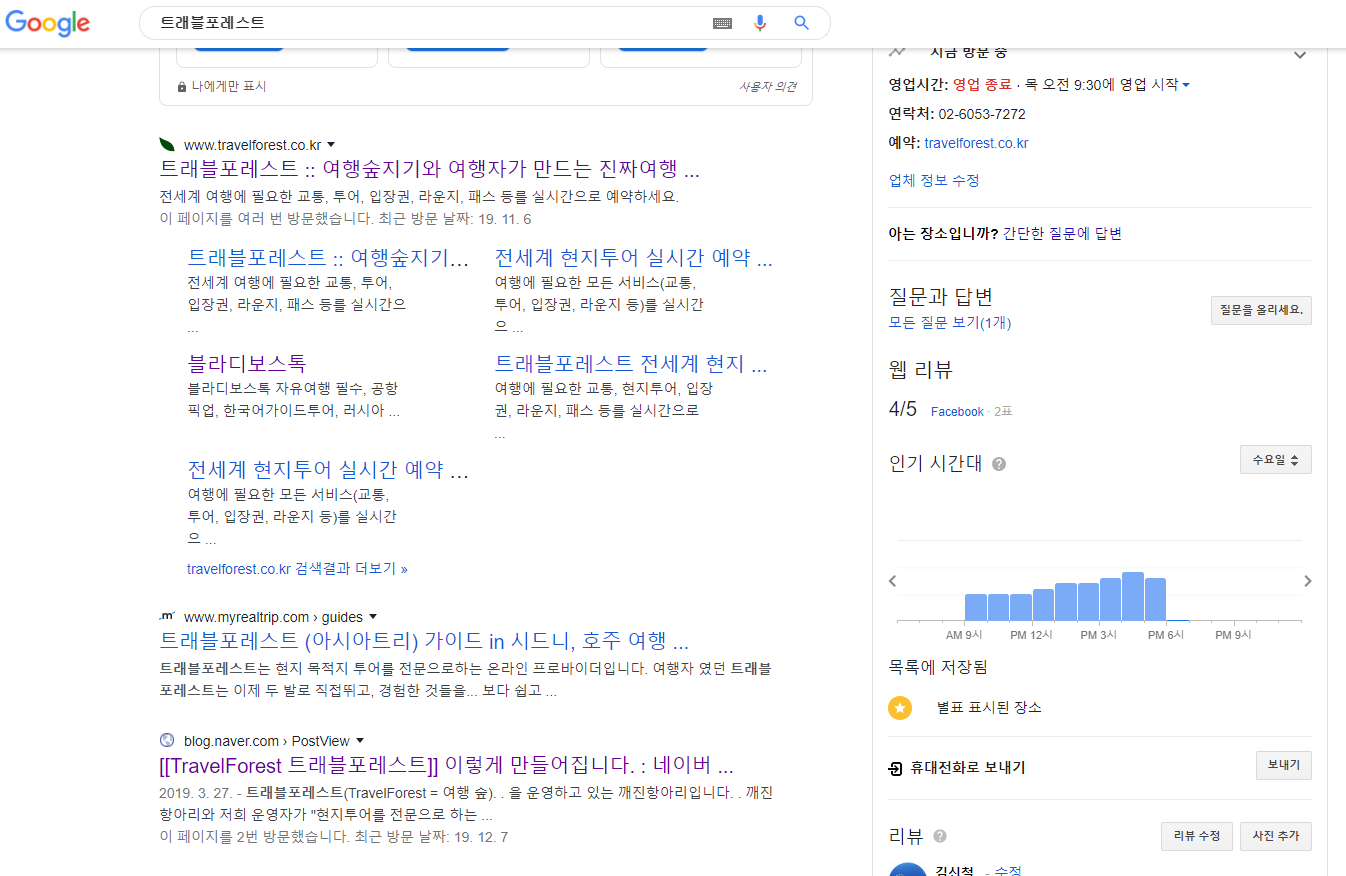Expand the 지금 방문 중 chevron
1346x876 pixels.
tap(1300, 54)
